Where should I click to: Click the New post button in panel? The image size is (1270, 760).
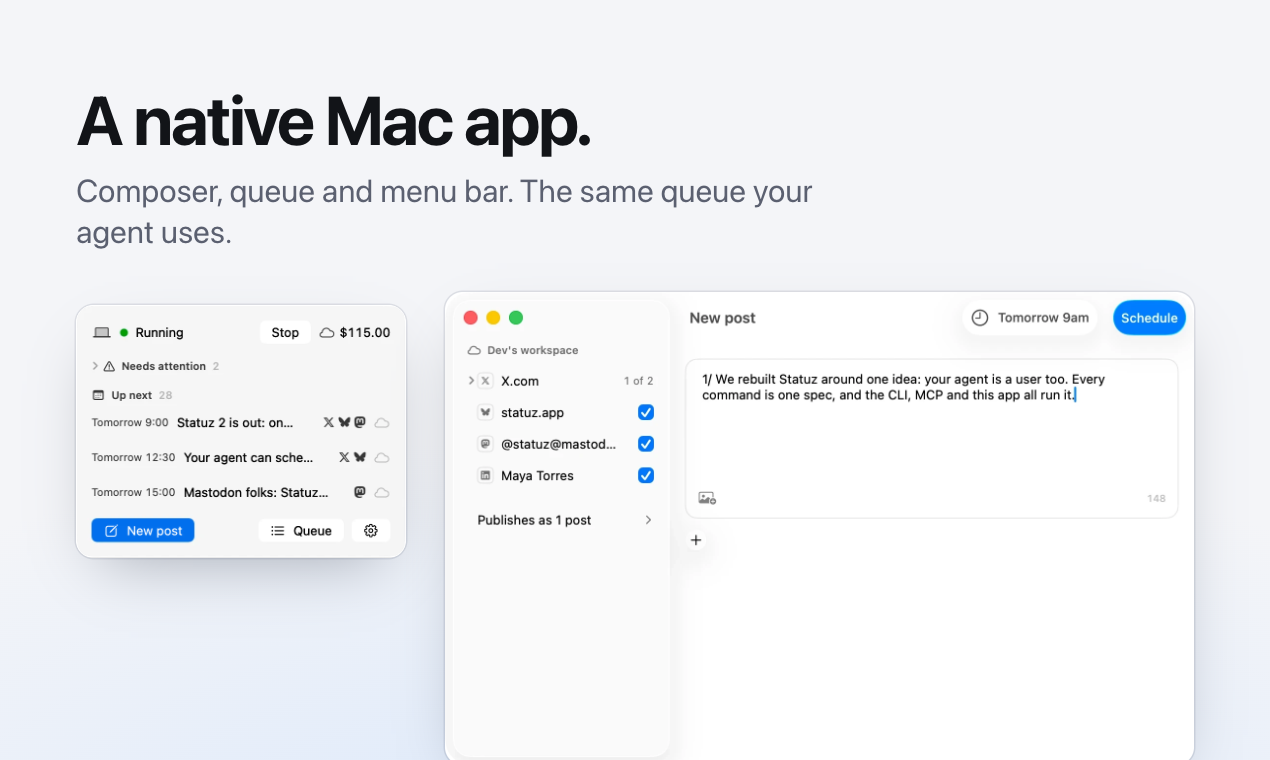coord(143,531)
